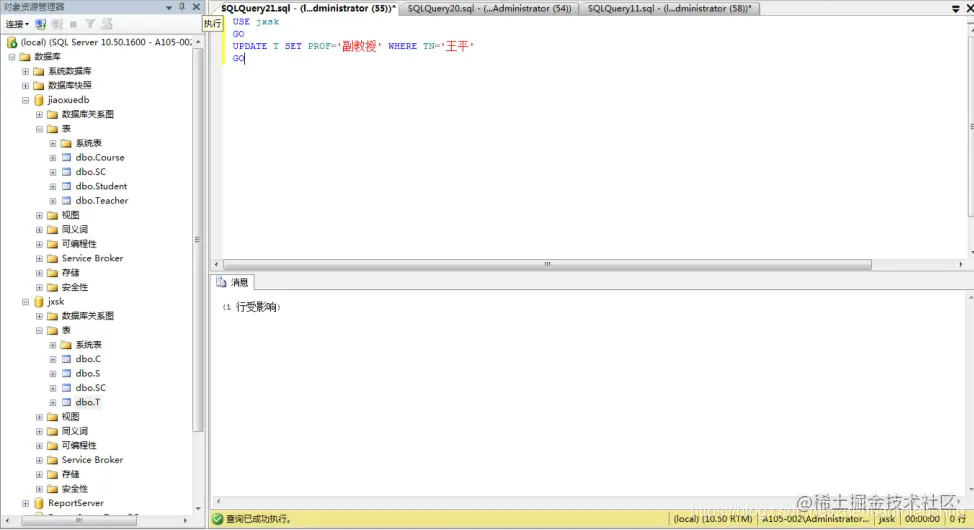Expand the 数据库快照 node
The height and width of the screenshot is (530, 974).
click(25, 86)
